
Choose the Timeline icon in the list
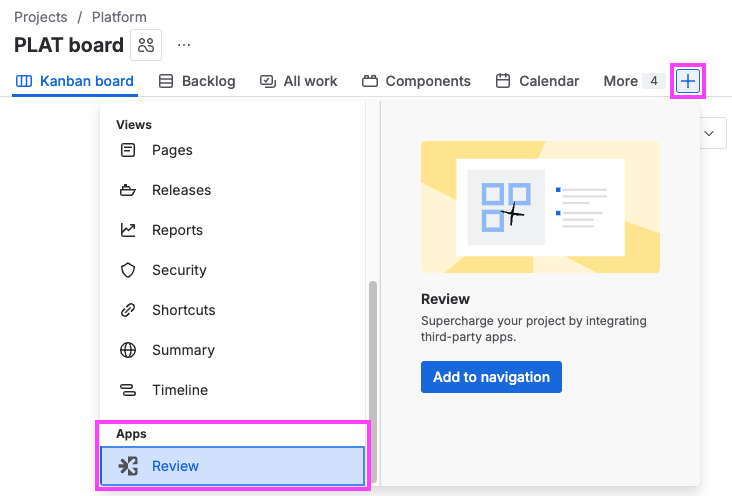128,390
